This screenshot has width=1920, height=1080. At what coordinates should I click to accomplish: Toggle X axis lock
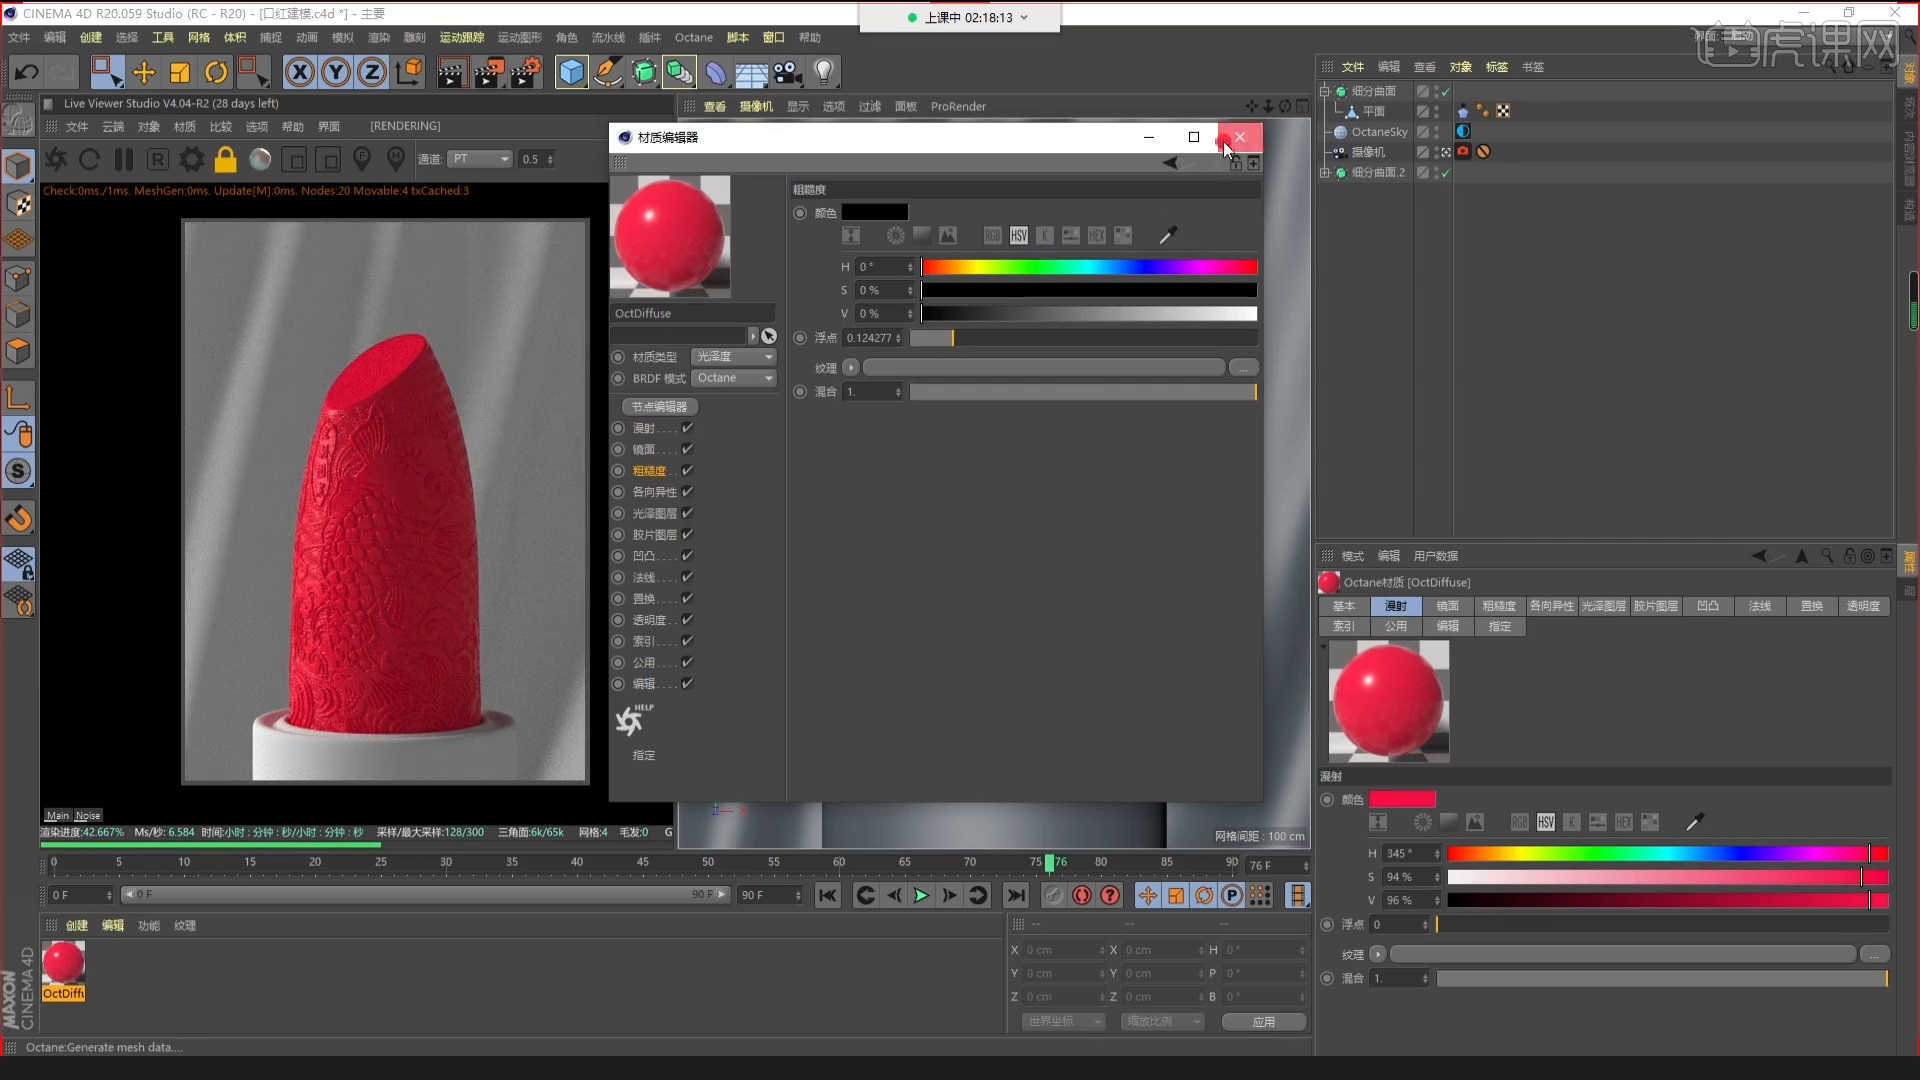coord(300,72)
